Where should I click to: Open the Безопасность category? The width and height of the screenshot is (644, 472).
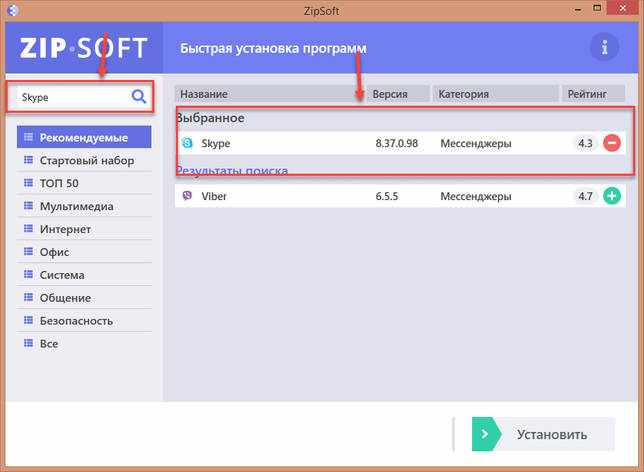coord(84,320)
